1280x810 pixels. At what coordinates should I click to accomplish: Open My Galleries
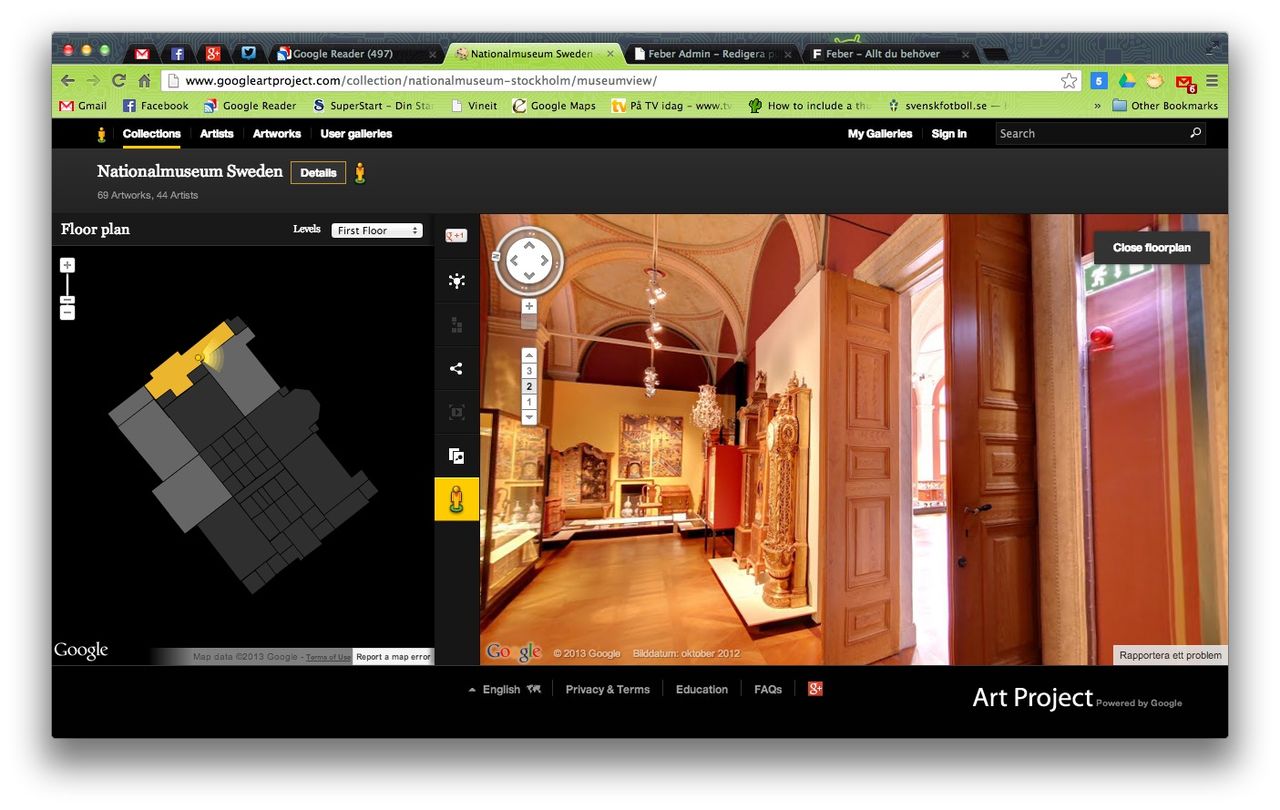(880, 133)
